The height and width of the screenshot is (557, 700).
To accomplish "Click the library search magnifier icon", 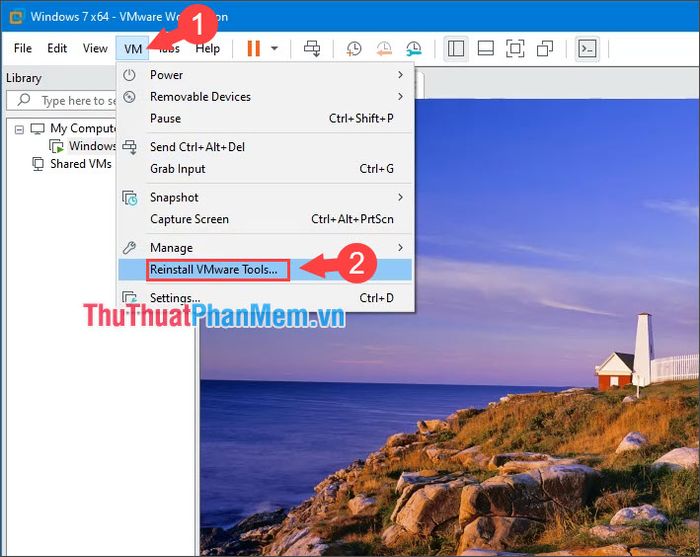I will (x=24, y=100).
